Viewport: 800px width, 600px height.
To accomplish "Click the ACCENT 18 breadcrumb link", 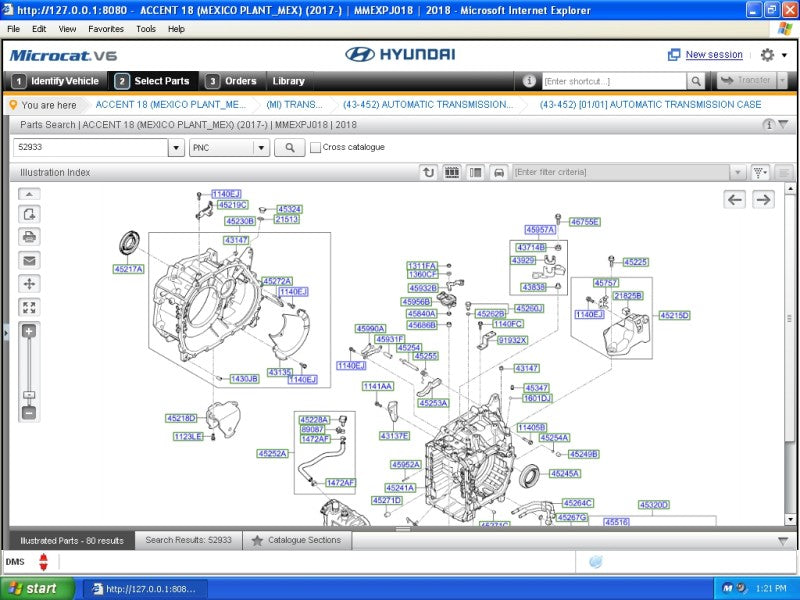I will (x=170, y=104).
